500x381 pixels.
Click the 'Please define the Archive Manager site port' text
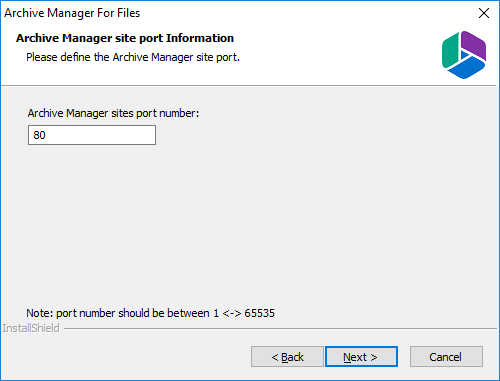click(x=133, y=57)
